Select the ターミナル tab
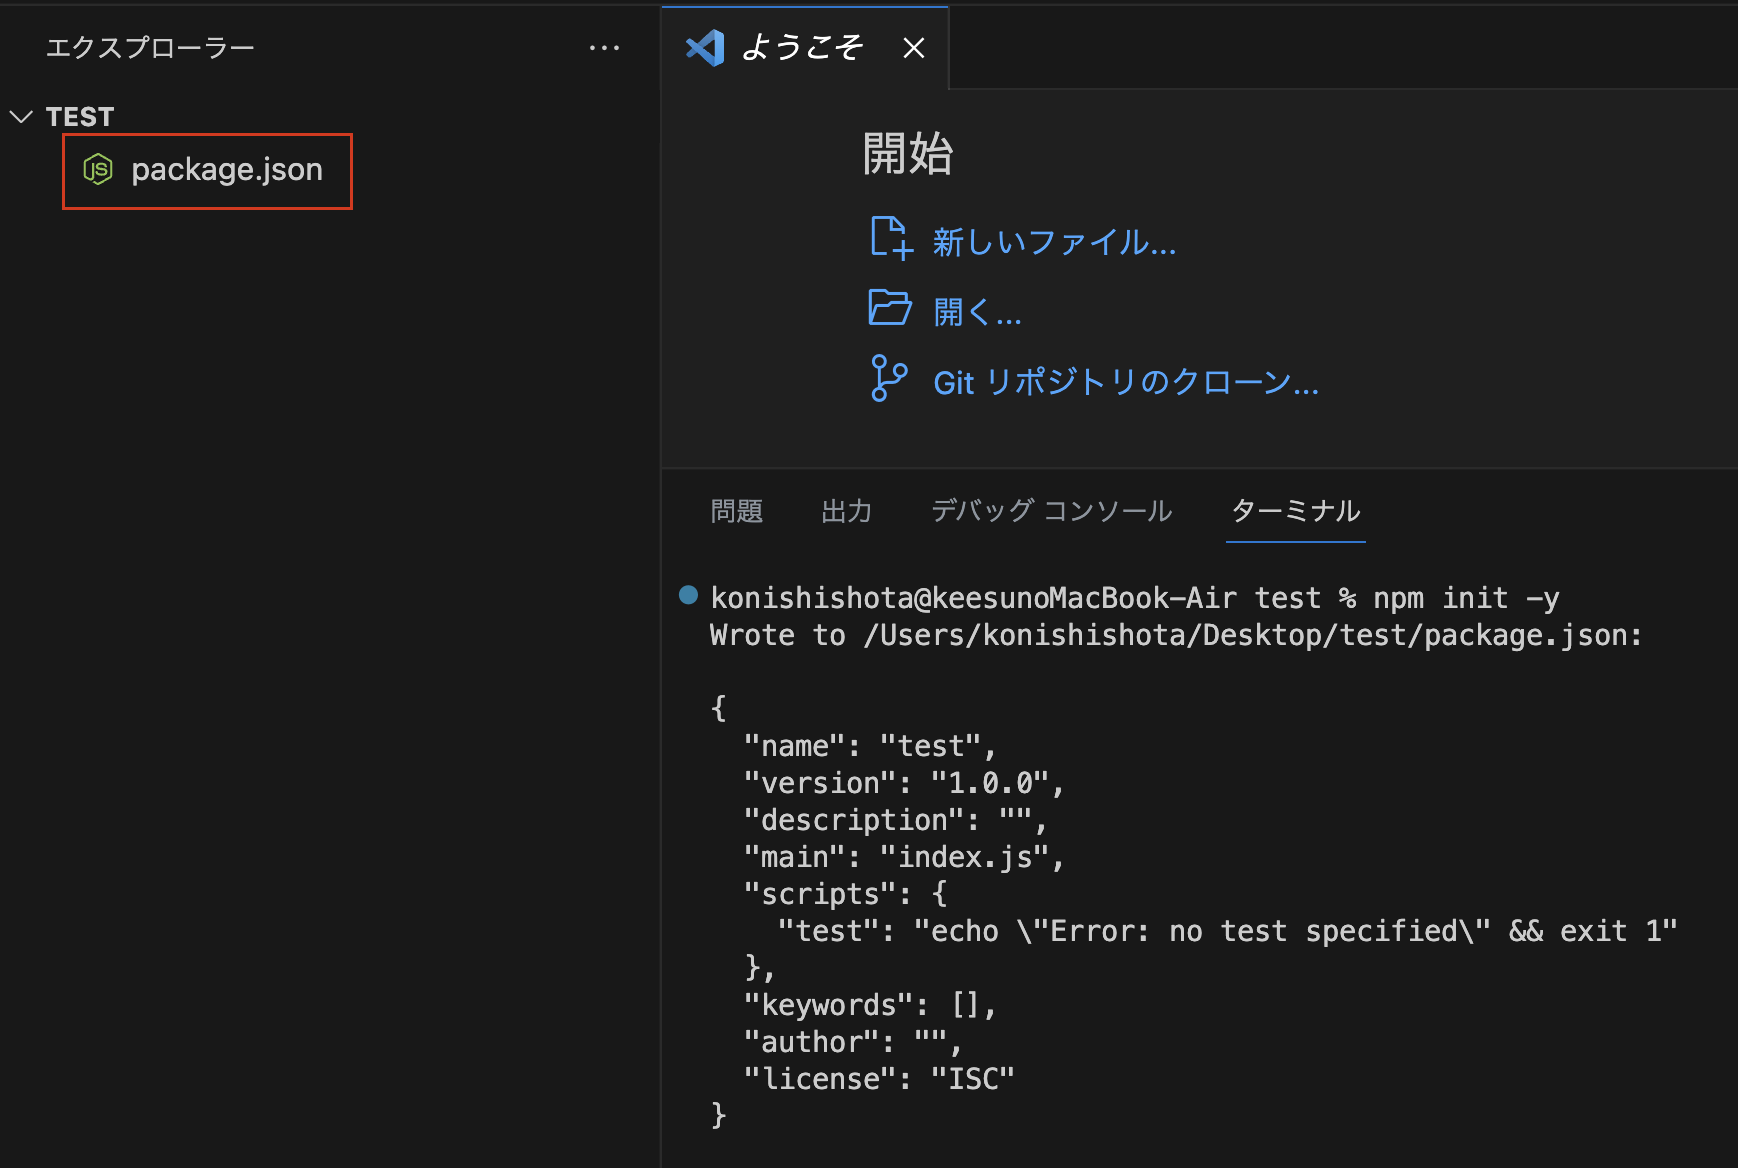 (1295, 511)
